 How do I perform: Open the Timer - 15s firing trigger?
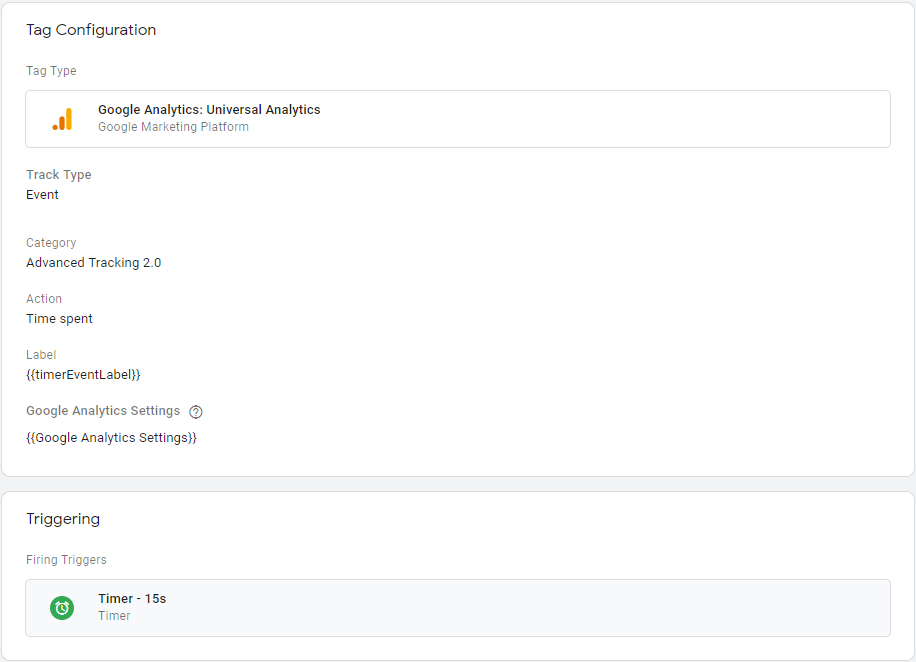pyautogui.click(x=458, y=608)
